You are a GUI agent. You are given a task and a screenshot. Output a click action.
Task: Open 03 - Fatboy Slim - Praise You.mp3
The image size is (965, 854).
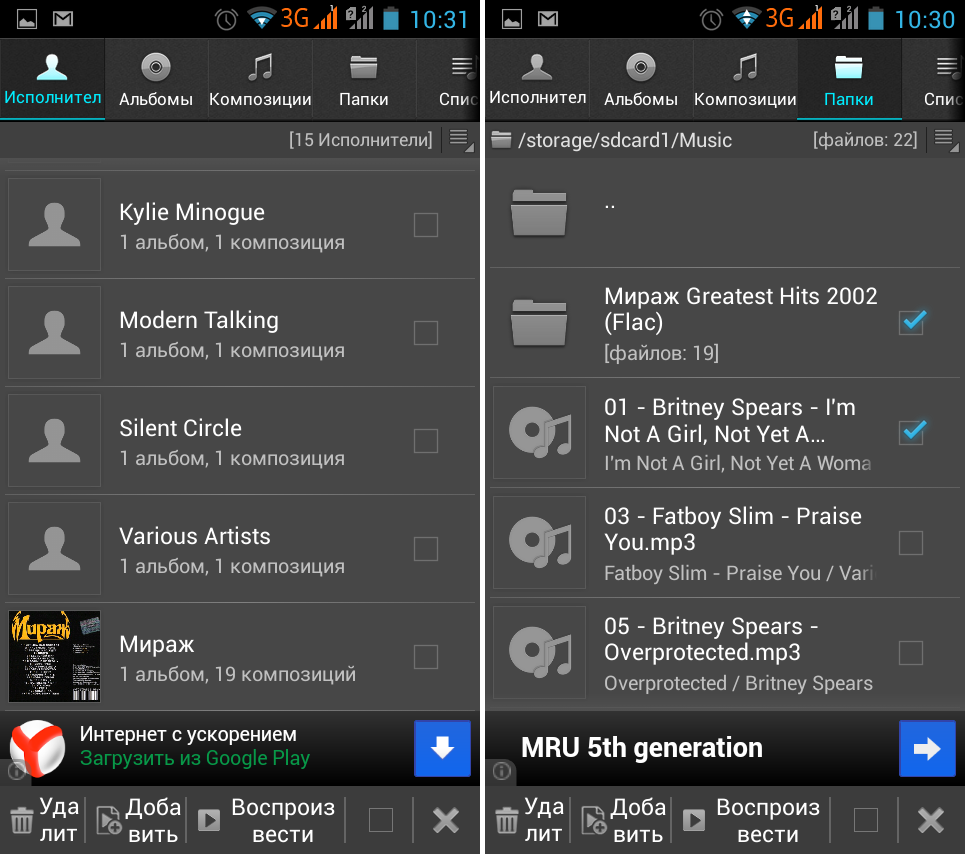(x=725, y=543)
